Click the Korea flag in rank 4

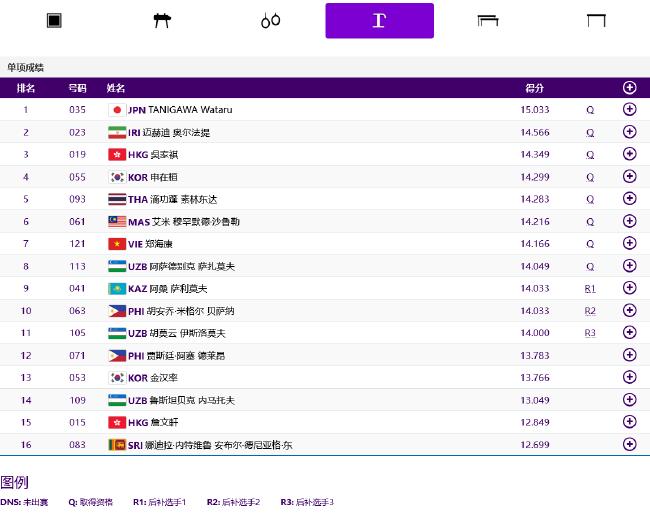click(117, 177)
